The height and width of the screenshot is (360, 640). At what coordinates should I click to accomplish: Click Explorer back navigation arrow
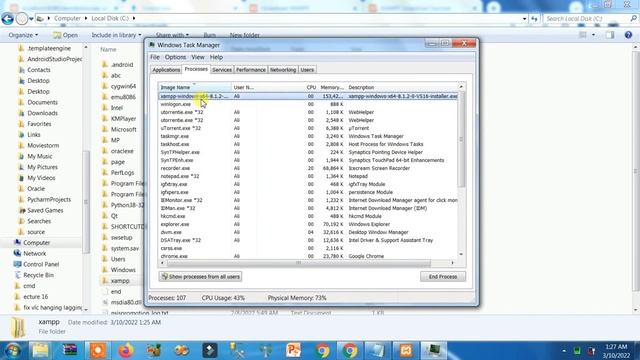[7, 18]
